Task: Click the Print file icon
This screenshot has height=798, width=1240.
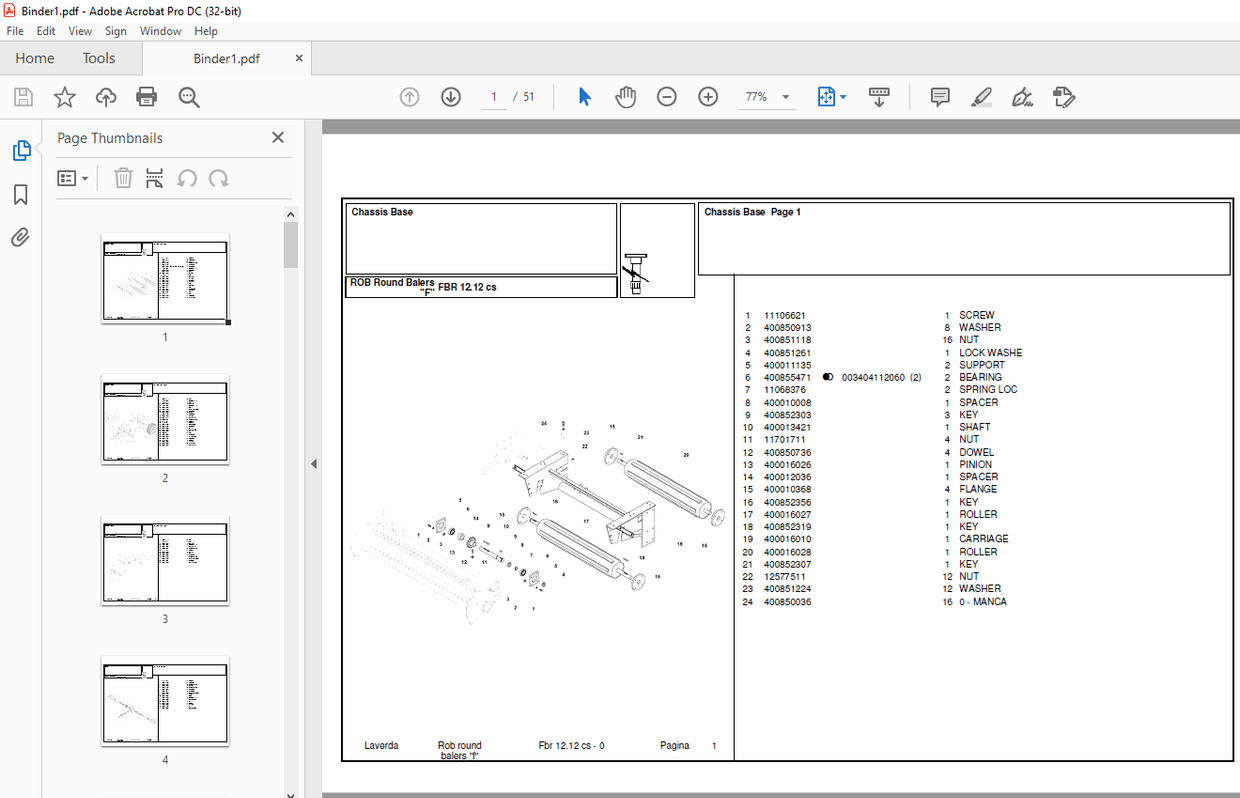Action: coord(147,97)
